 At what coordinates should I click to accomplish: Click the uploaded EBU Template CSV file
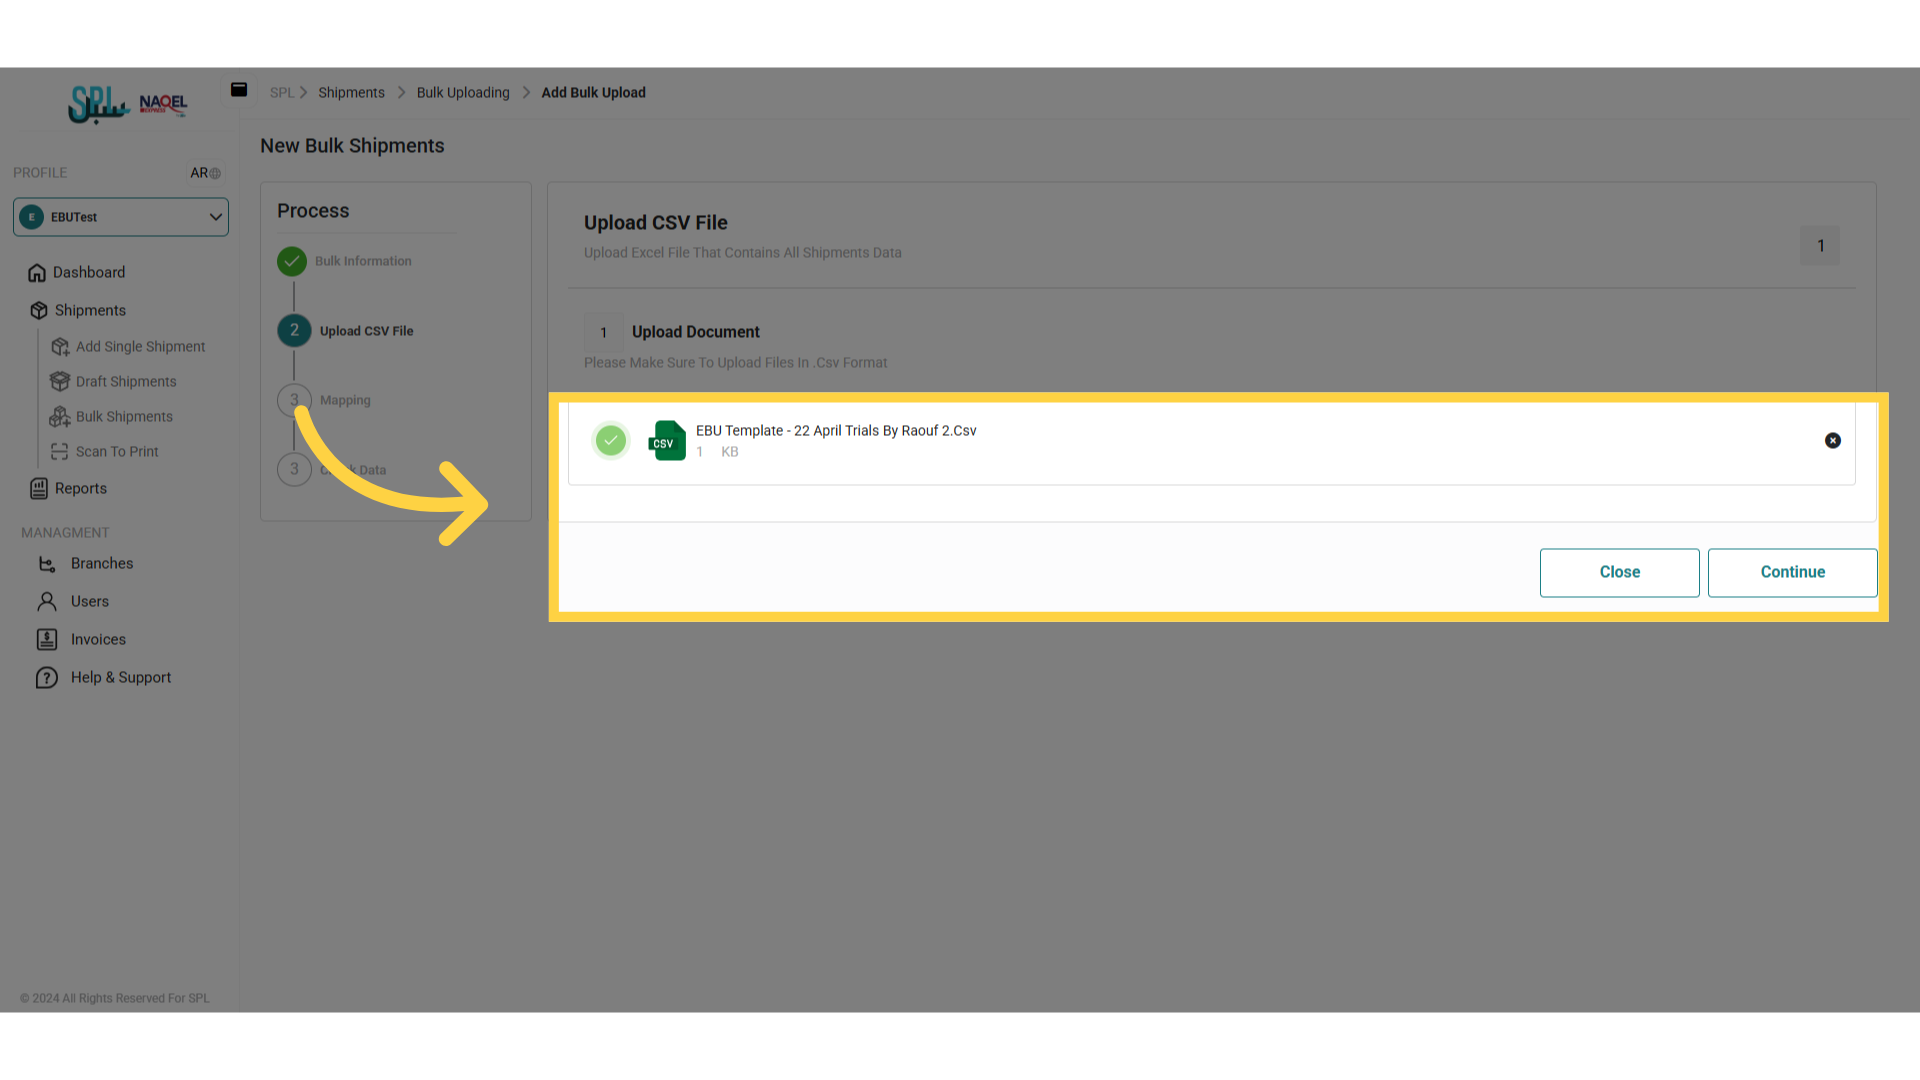point(835,431)
